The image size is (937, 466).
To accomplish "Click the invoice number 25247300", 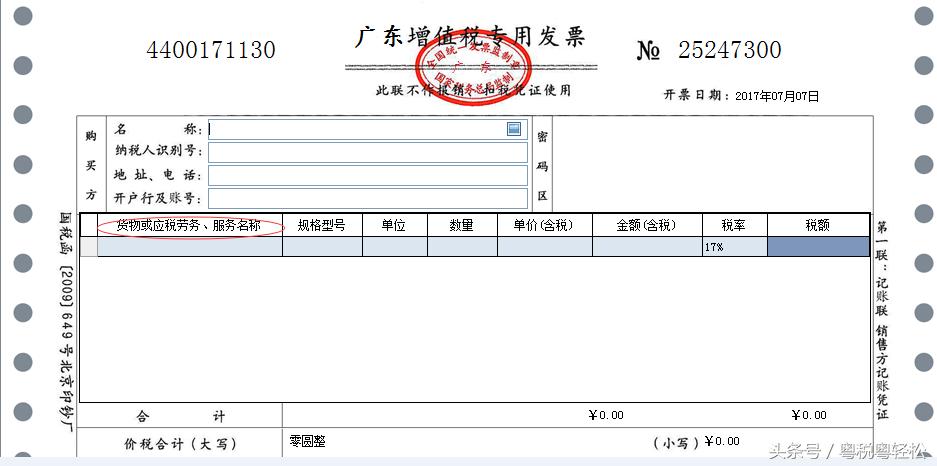I will point(730,50).
